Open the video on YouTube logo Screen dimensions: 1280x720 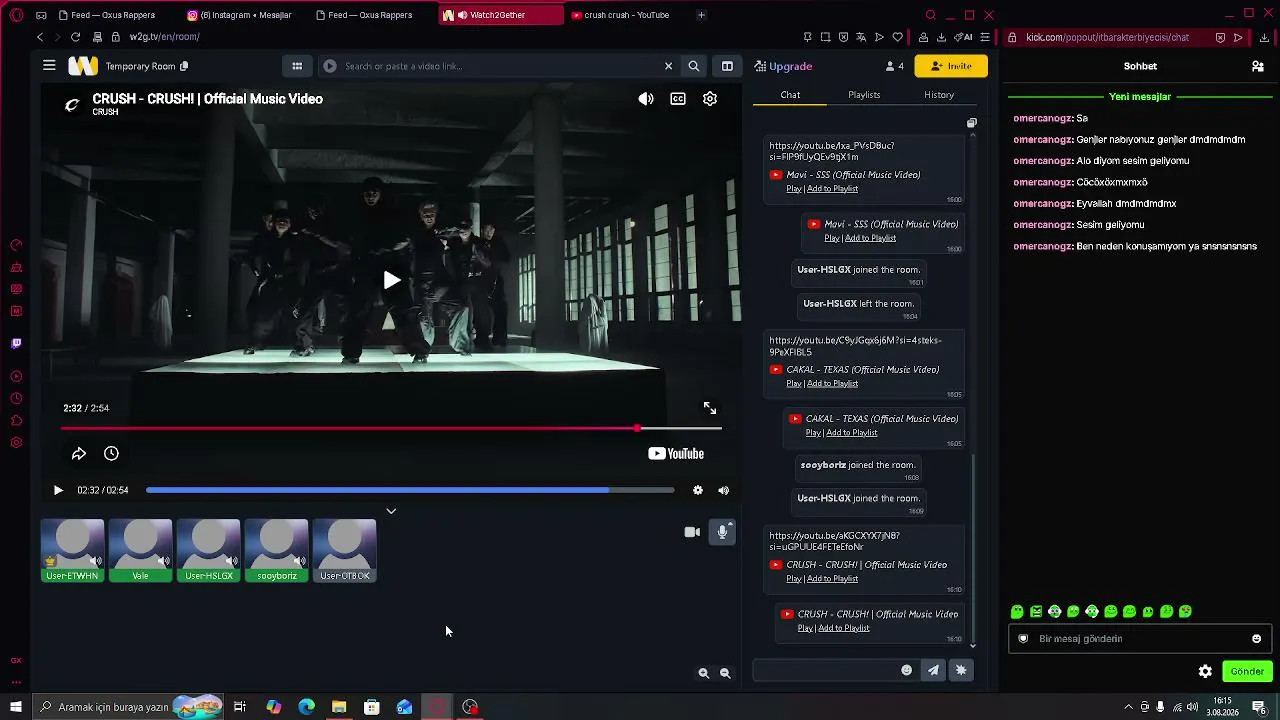pos(676,454)
